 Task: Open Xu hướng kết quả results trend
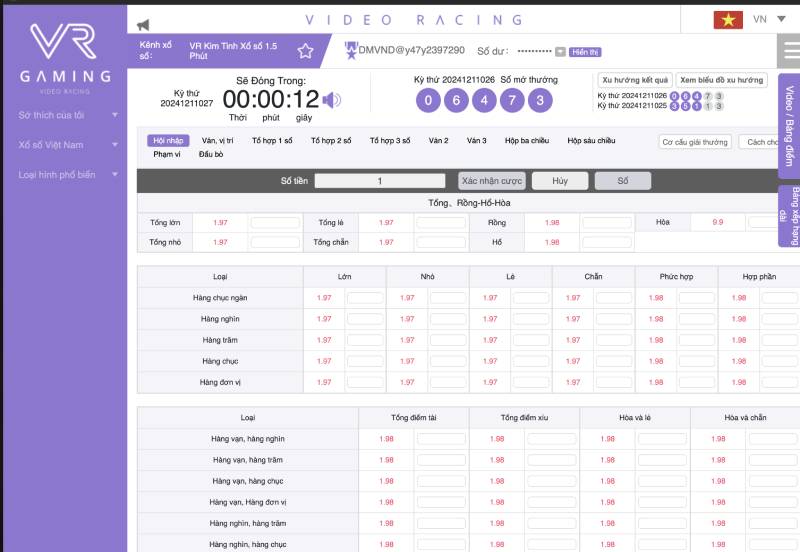coord(634,80)
